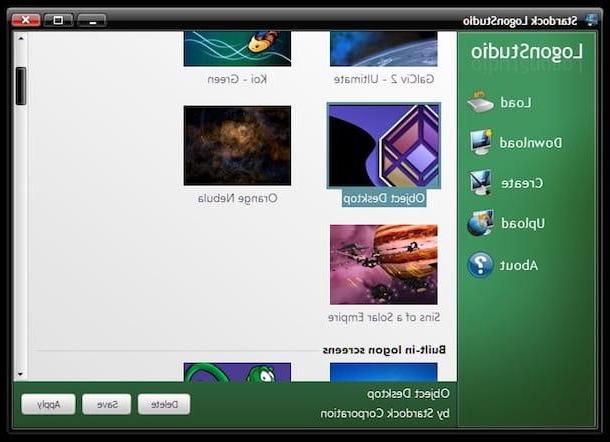
Task: Click the Delete button
Action: tap(164, 404)
